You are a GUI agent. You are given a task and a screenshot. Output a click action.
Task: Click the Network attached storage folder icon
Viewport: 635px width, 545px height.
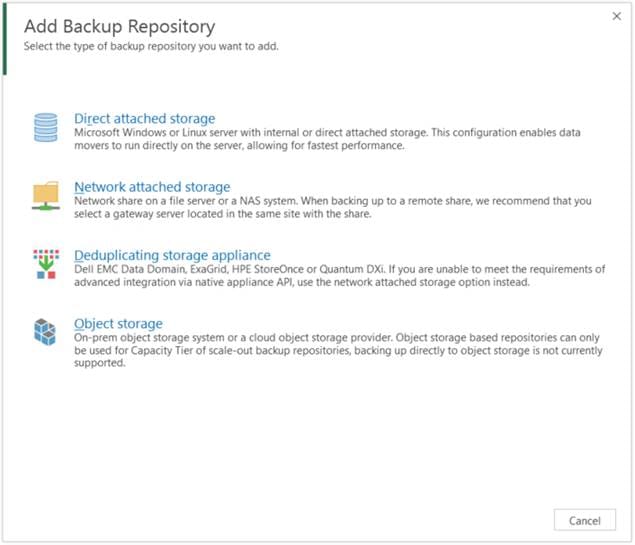point(46,196)
